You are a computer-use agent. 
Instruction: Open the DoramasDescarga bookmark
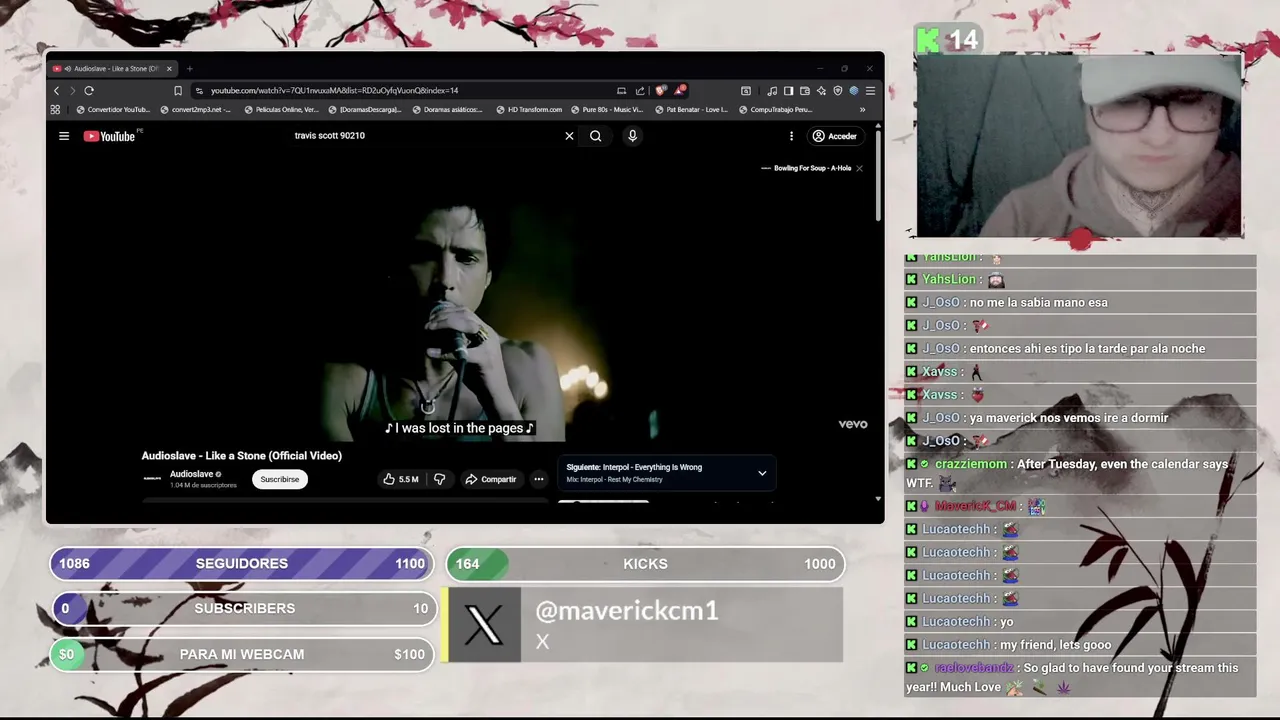pyautogui.click(x=365, y=109)
